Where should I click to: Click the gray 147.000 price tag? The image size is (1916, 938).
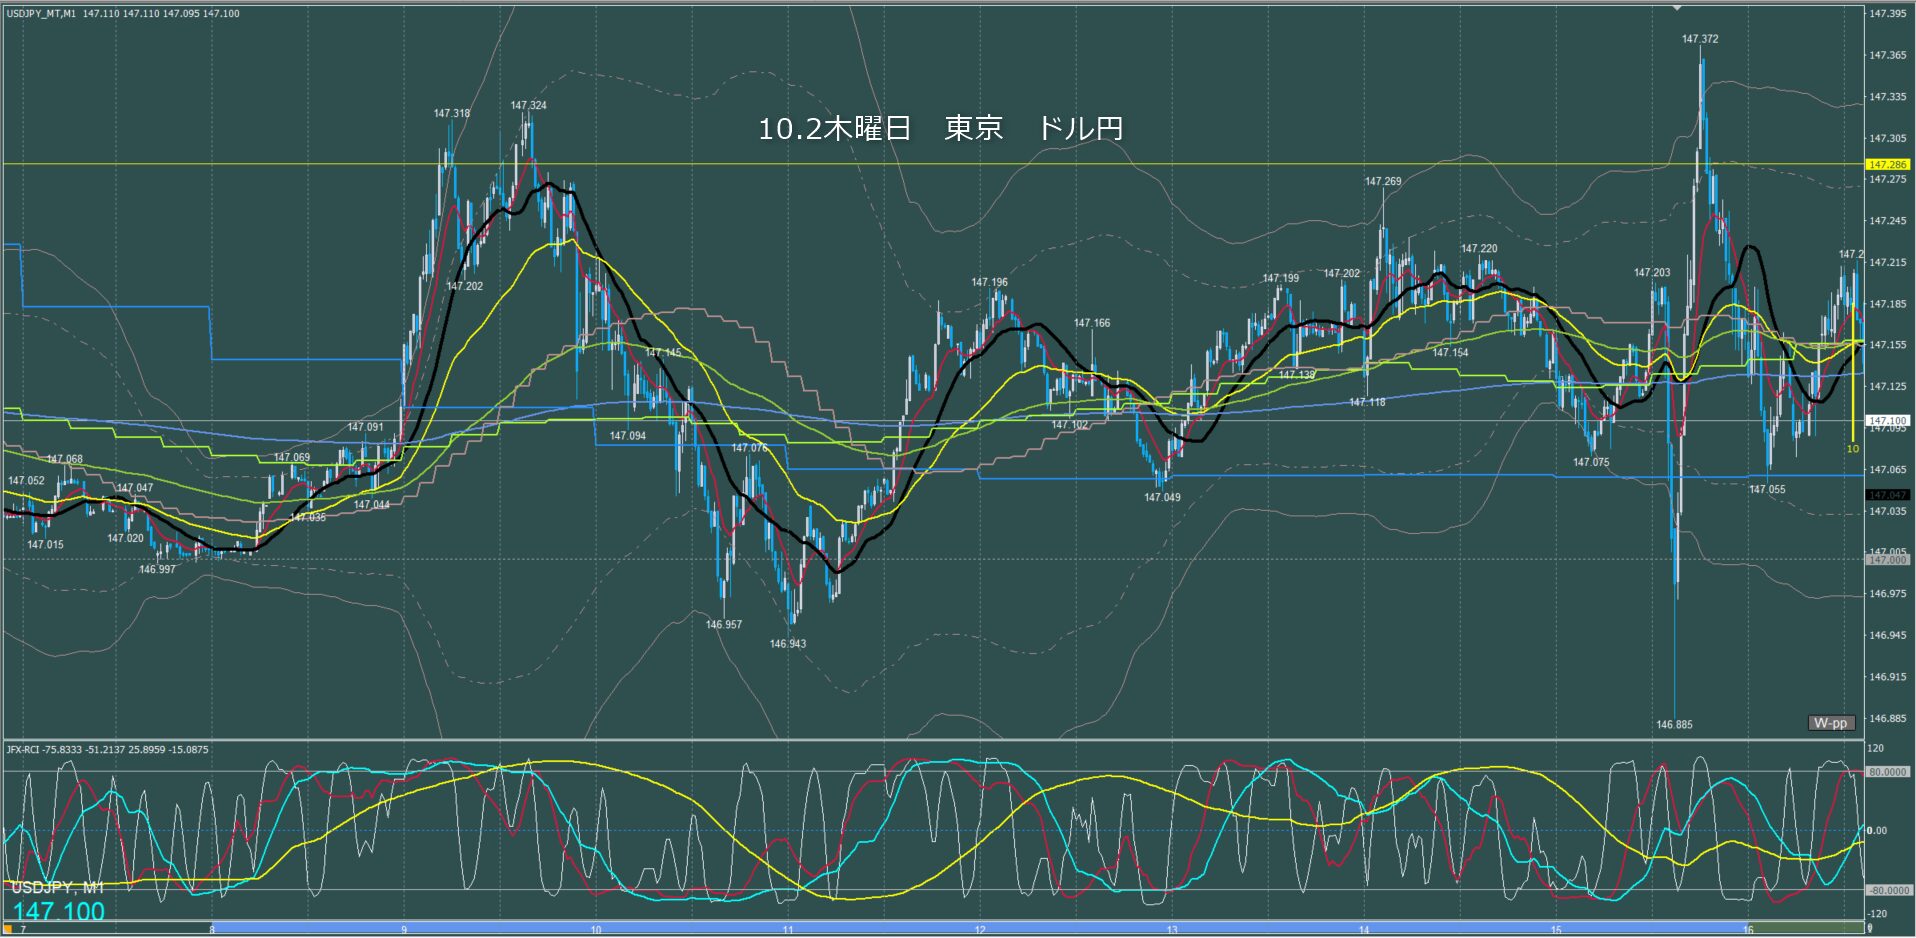click(x=1887, y=560)
